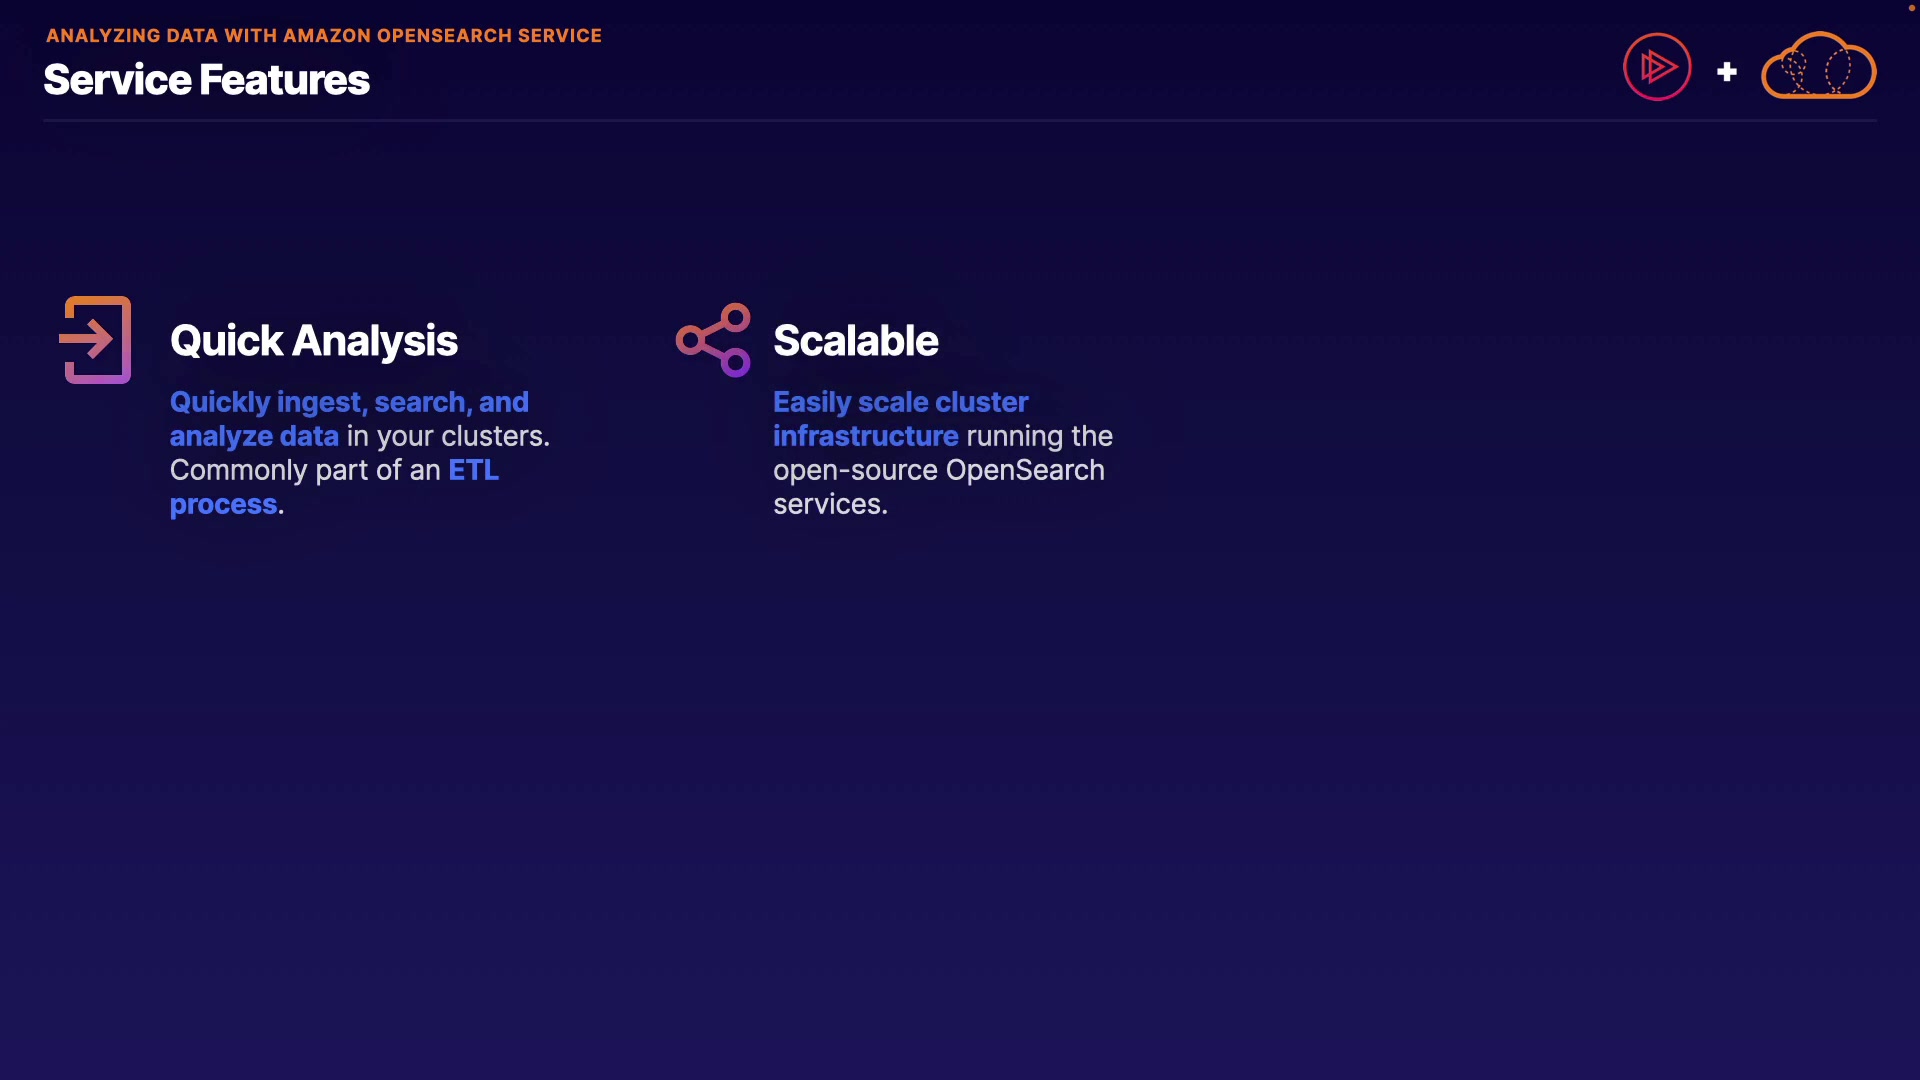Screen dimensions: 1920x1080
Task: Click the highlighted "Easily scale cluster" text
Action: tap(900, 402)
